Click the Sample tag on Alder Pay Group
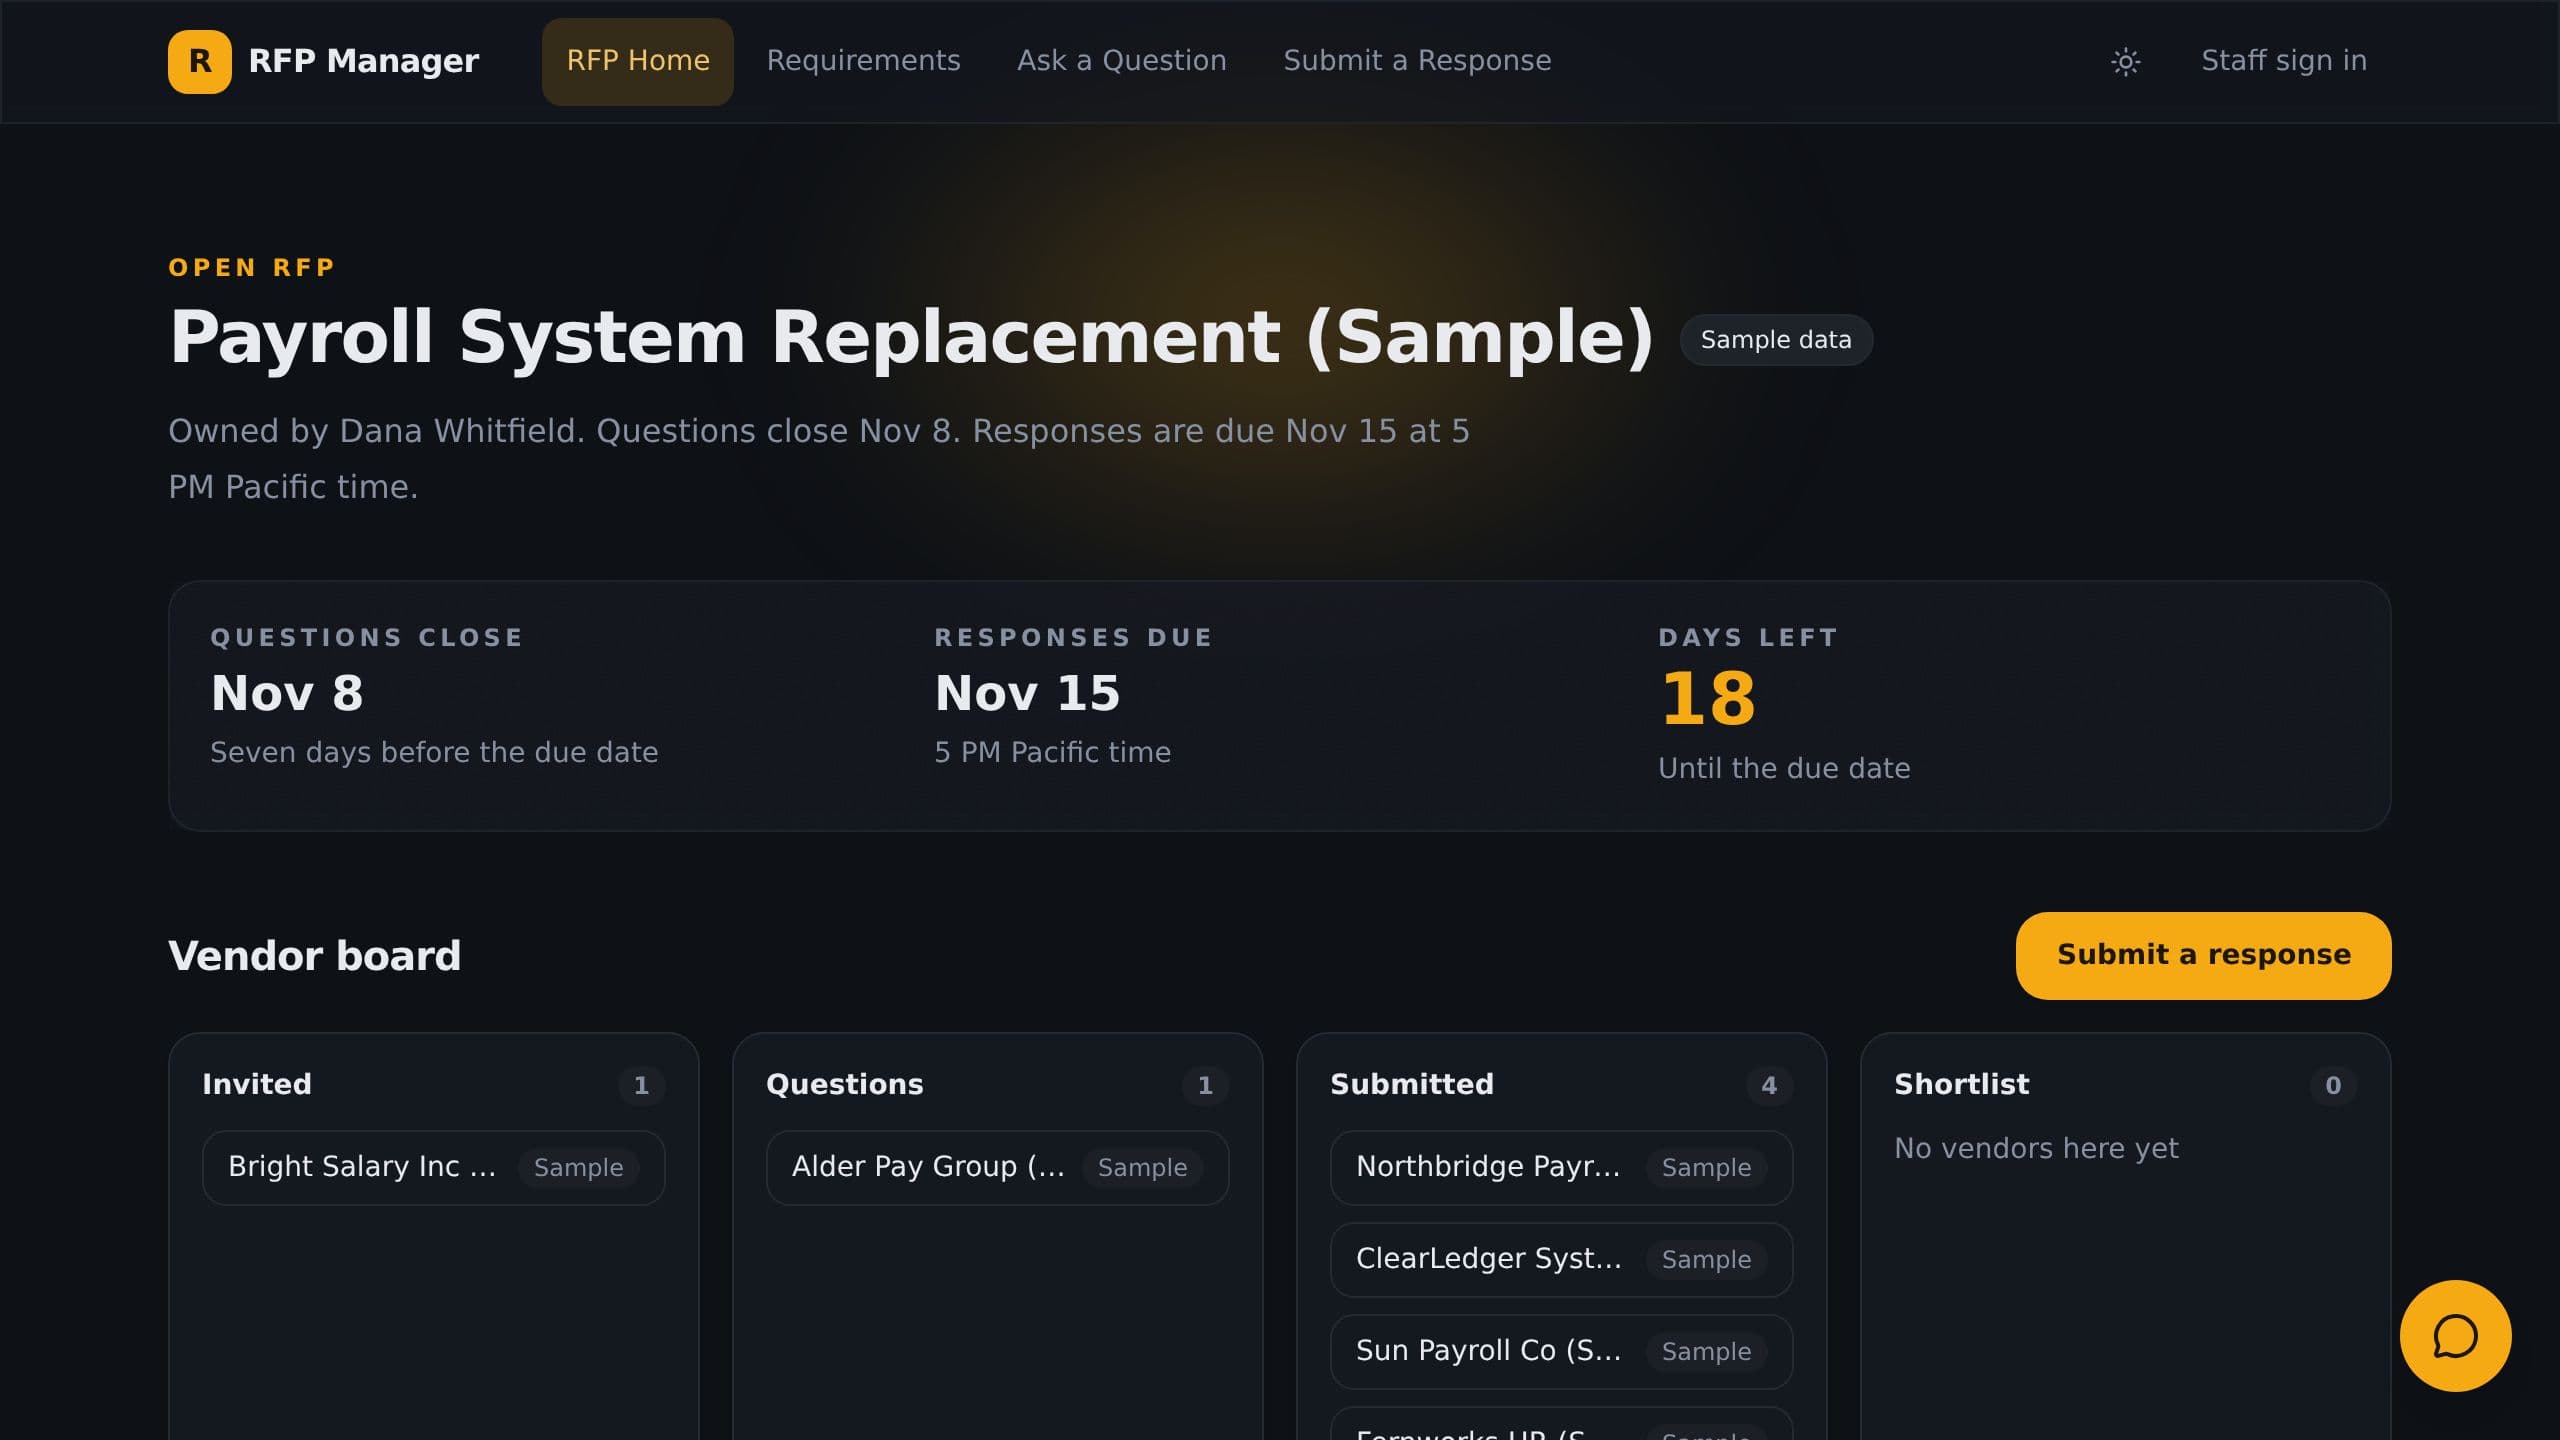The width and height of the screenshot is (2560, 1440). click(1142, 1167)
